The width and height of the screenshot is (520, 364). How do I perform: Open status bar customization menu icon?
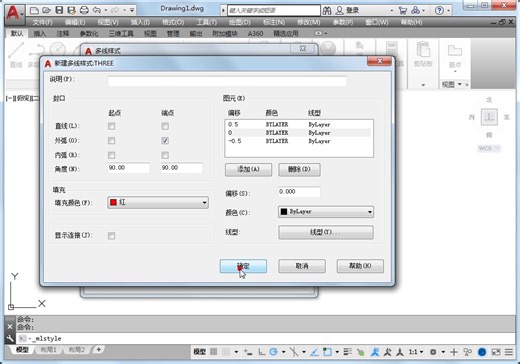509,352
